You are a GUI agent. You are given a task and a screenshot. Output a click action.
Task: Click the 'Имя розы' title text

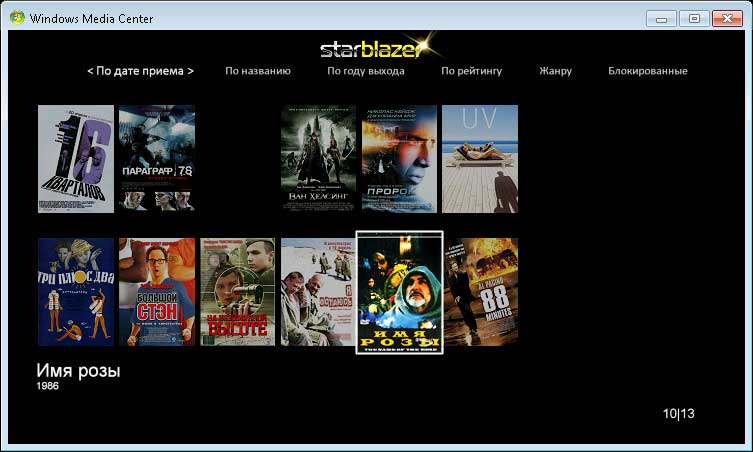[x=78, y=370]
